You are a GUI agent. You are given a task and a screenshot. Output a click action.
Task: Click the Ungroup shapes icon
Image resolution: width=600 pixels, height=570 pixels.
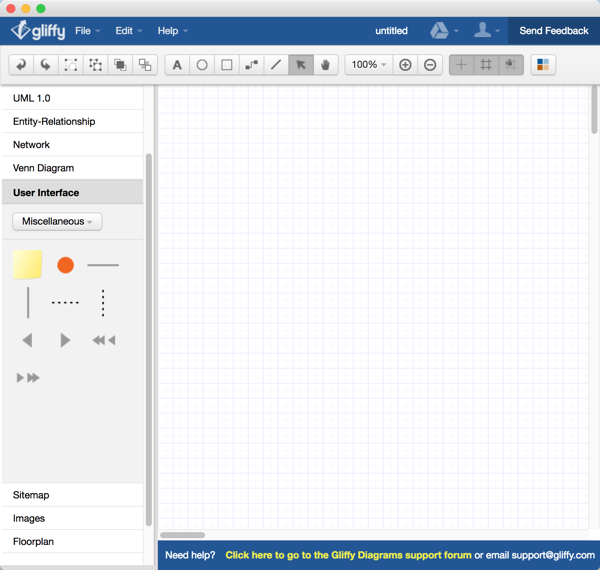point(95,65)
